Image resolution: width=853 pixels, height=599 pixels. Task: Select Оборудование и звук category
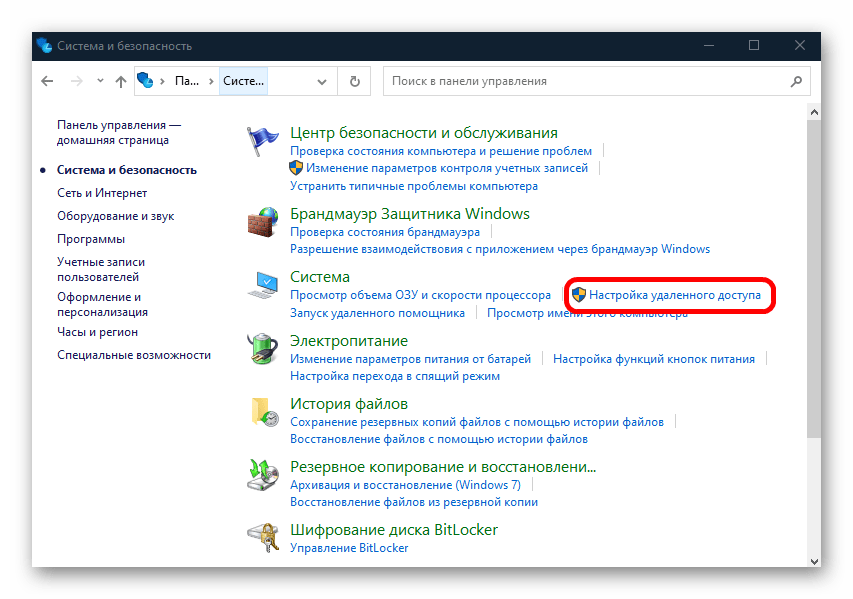(x=115, y=216)
